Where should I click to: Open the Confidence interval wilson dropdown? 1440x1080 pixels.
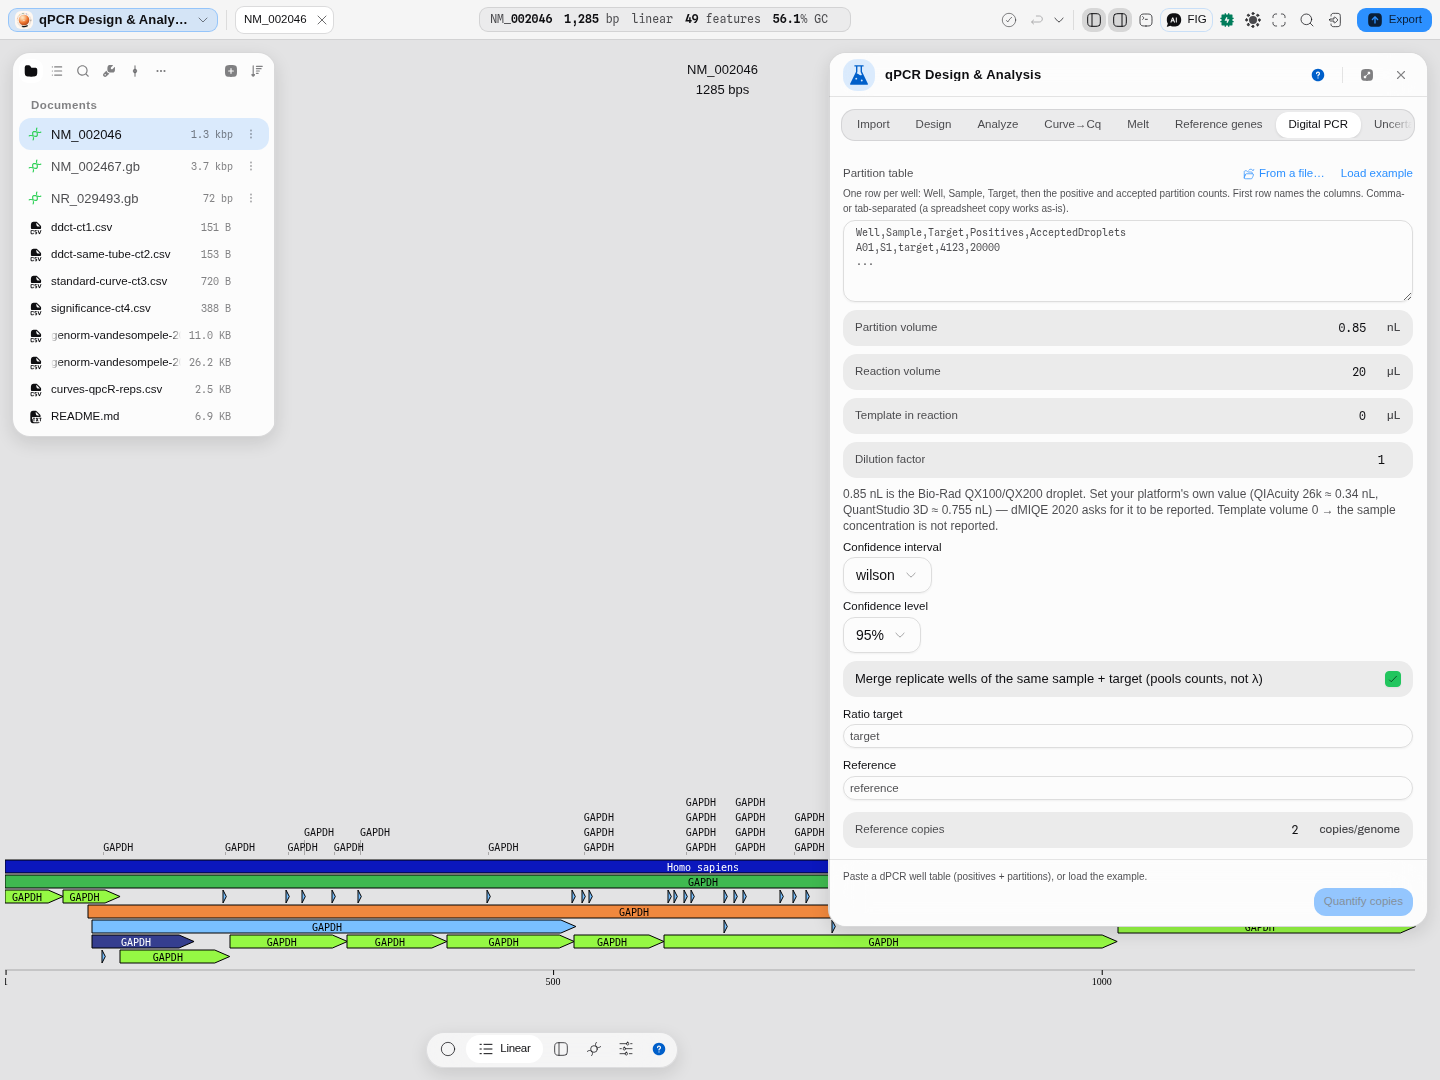coord(887,575)
